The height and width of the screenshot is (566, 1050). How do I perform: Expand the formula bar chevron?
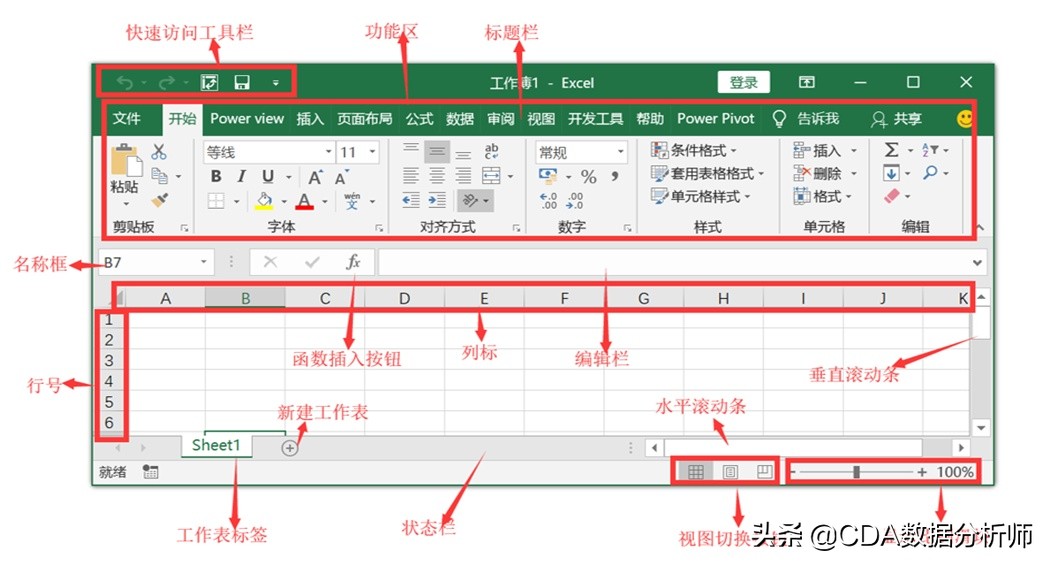click(x=978, y=263)
